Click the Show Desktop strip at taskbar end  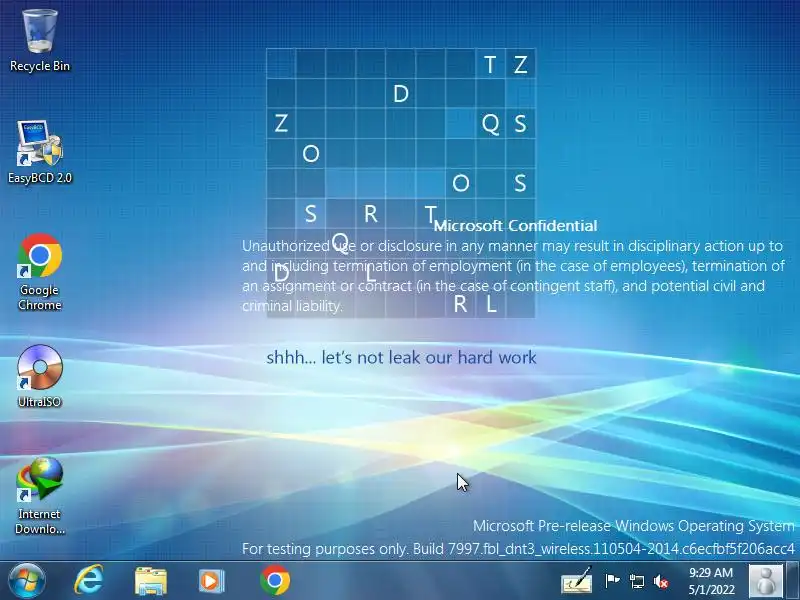(x=793, y=581)
